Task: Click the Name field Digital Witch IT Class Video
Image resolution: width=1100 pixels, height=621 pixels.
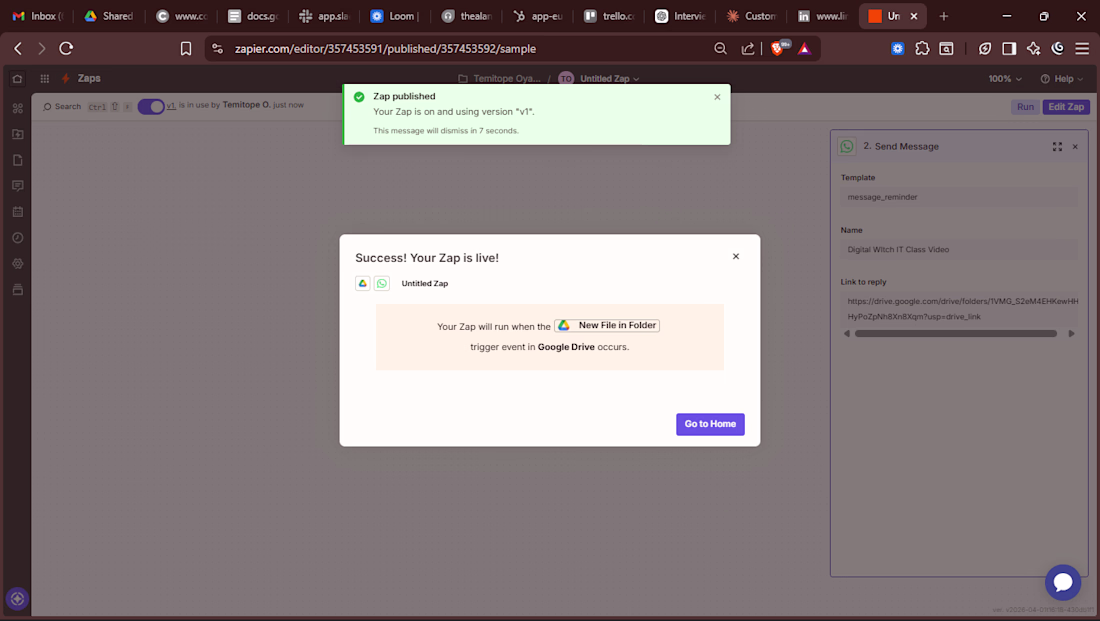Action: point(958,249)
